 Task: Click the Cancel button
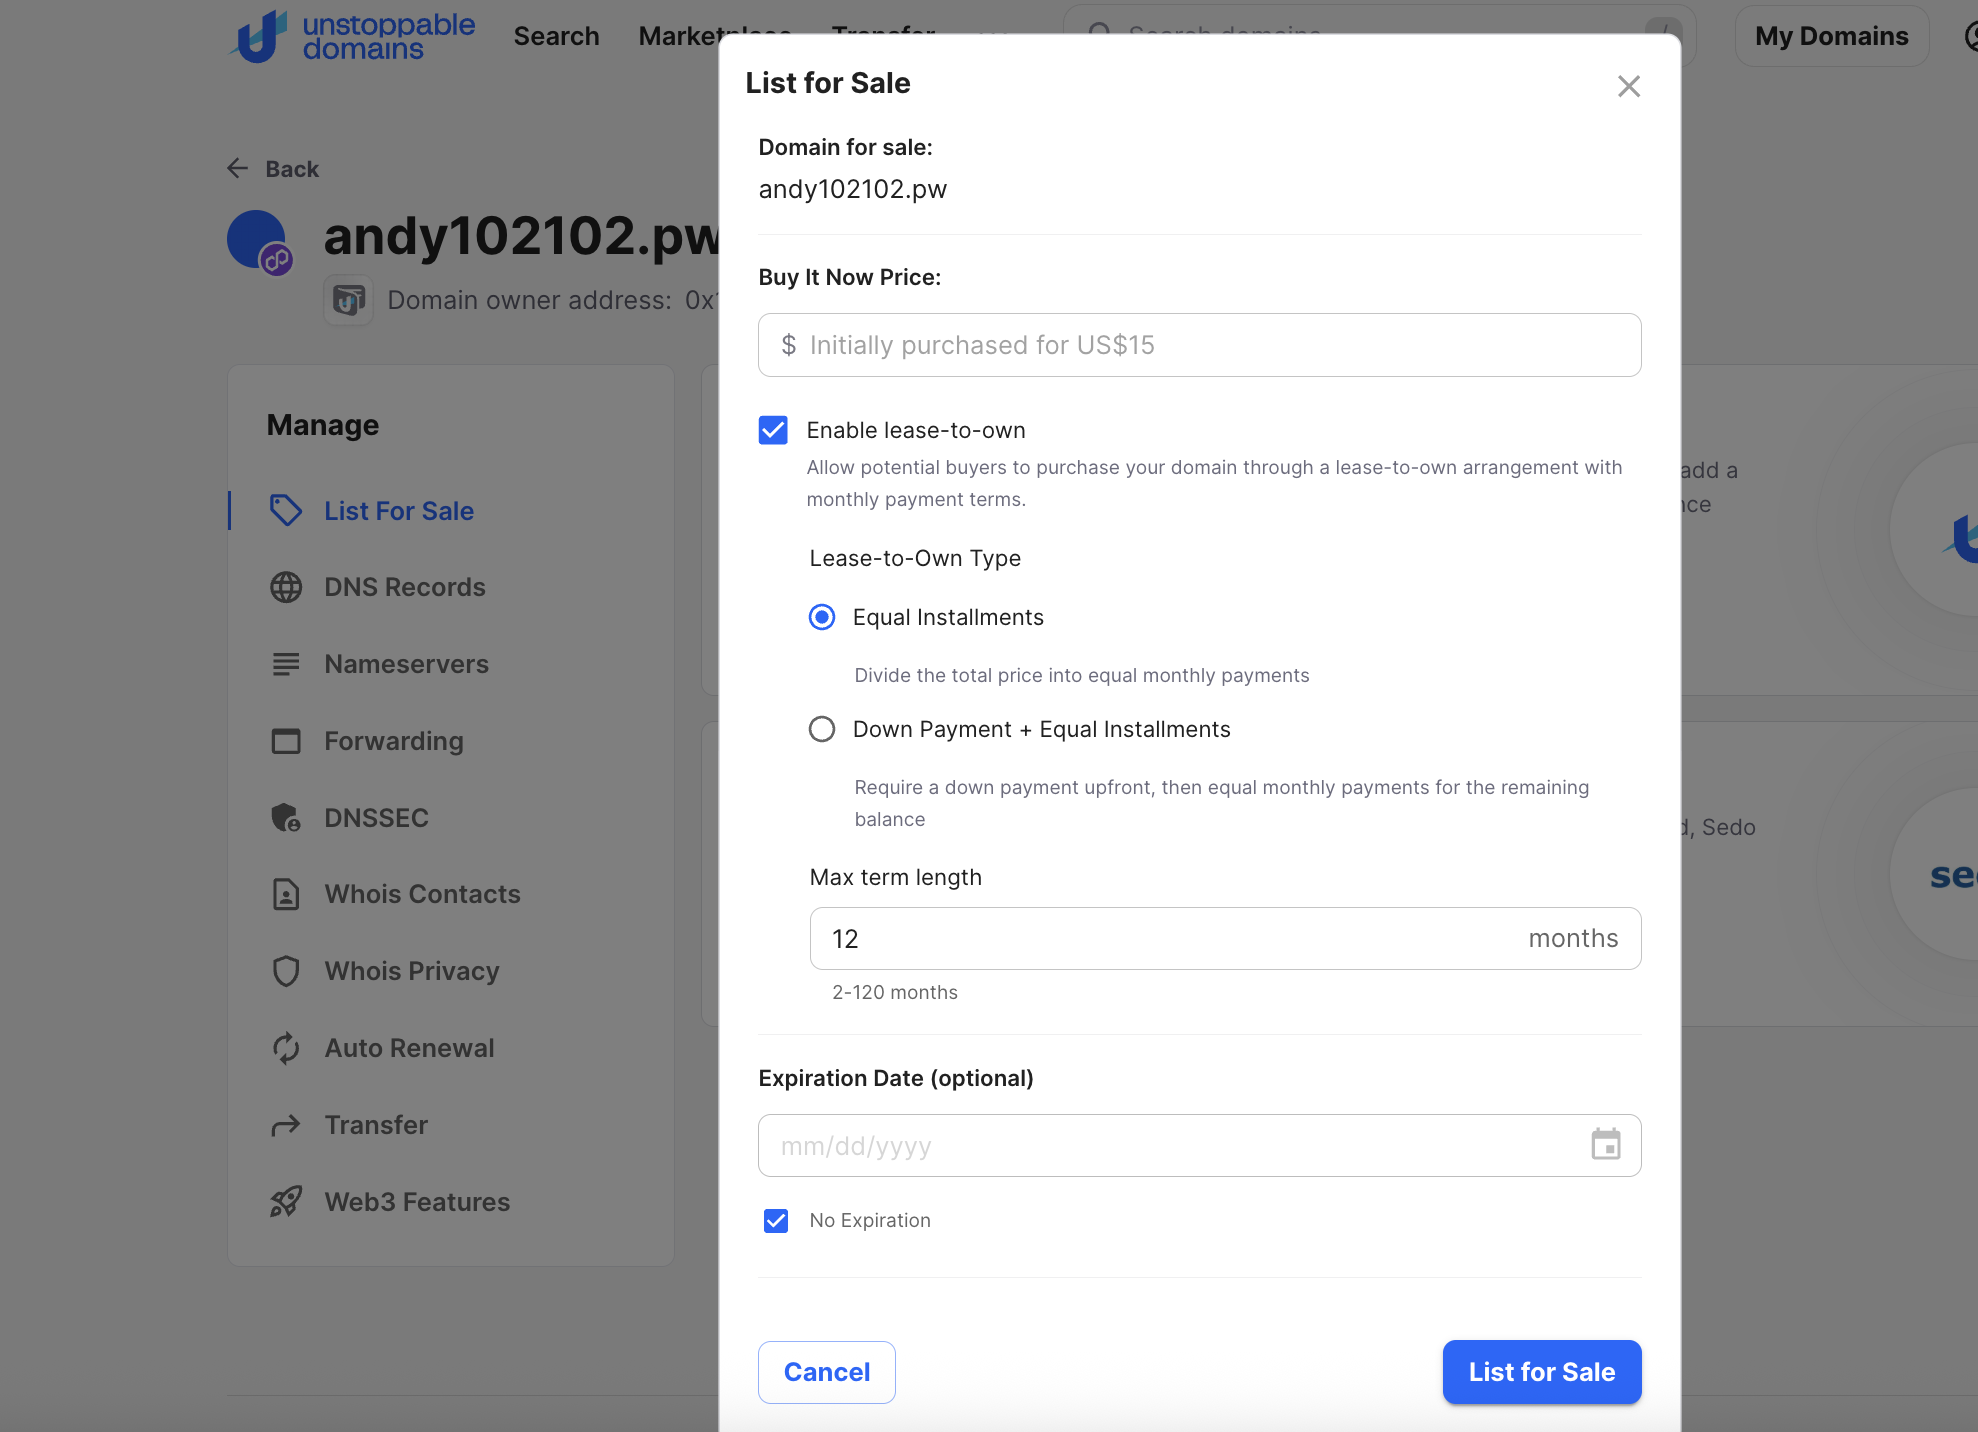826,1372
